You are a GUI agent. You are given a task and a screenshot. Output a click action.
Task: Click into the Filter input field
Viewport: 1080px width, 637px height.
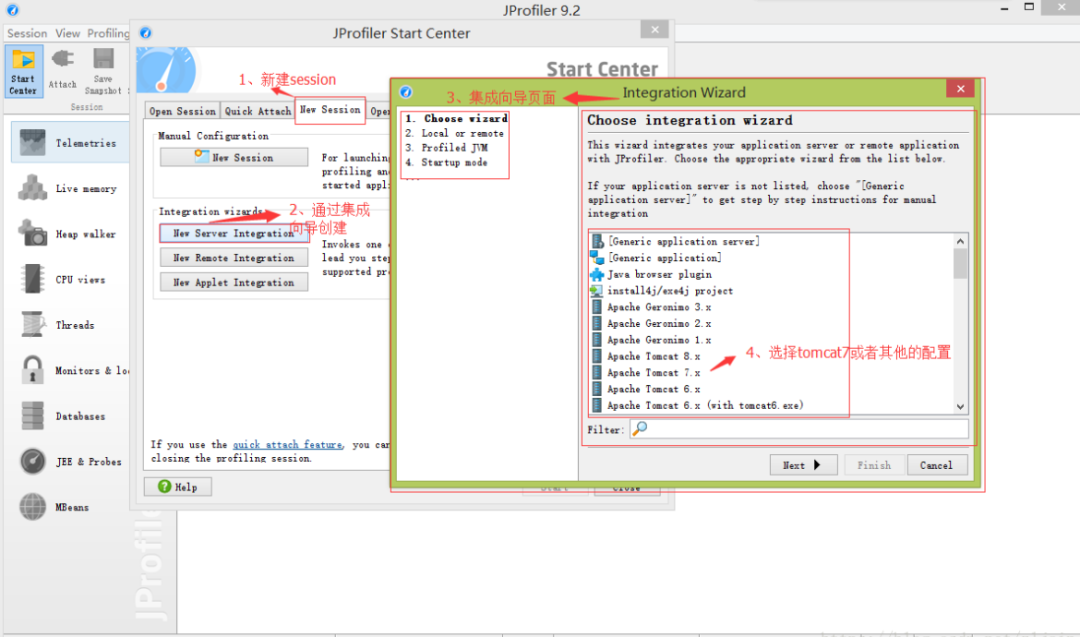coord(799,429)
